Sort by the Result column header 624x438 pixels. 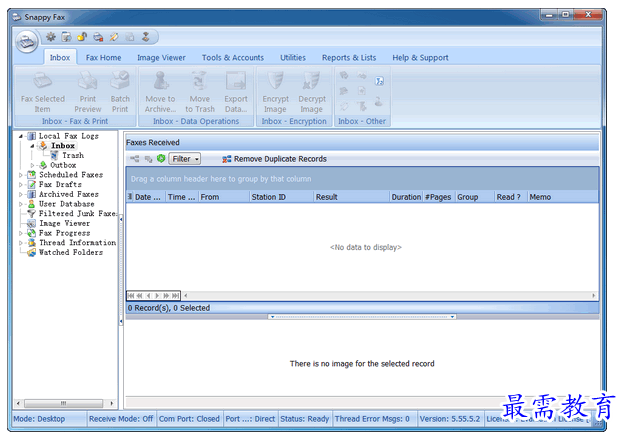pos(351,197)
